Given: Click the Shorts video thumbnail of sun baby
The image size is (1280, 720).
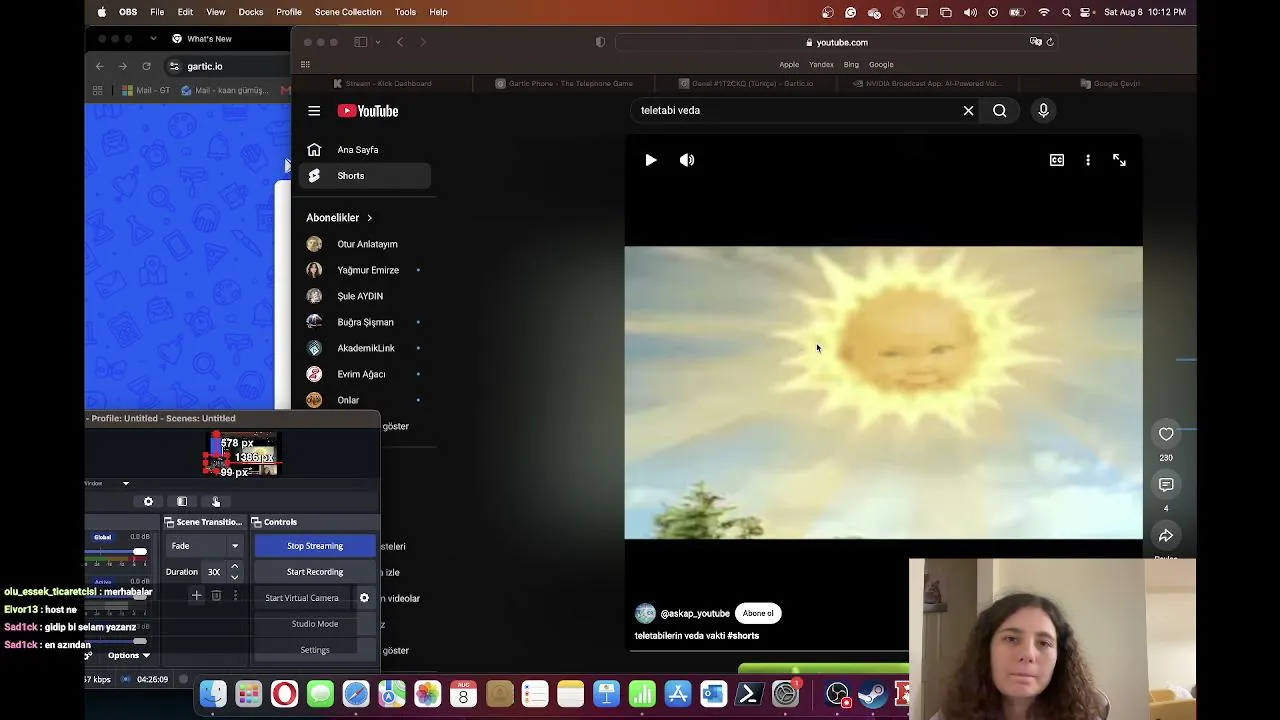Looking at the screenshot, I should [x=883, y=393].
